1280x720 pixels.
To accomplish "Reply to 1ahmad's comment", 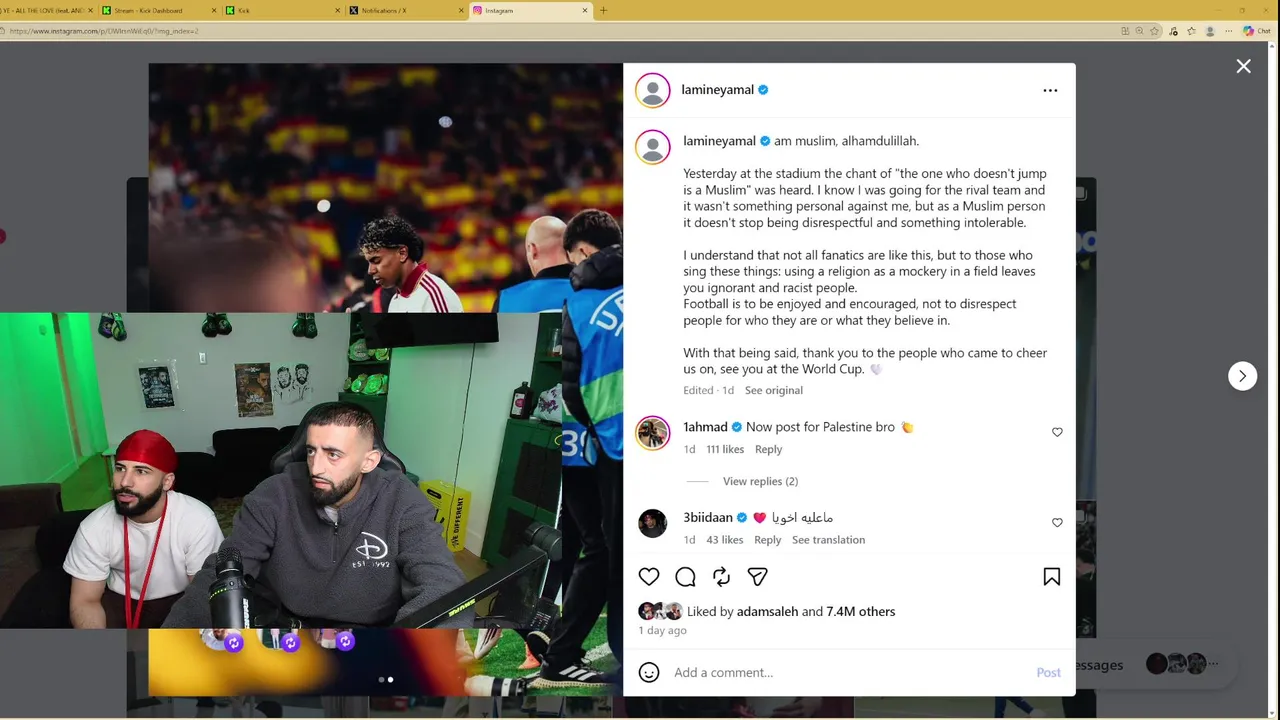I will (x=768, y=449).
